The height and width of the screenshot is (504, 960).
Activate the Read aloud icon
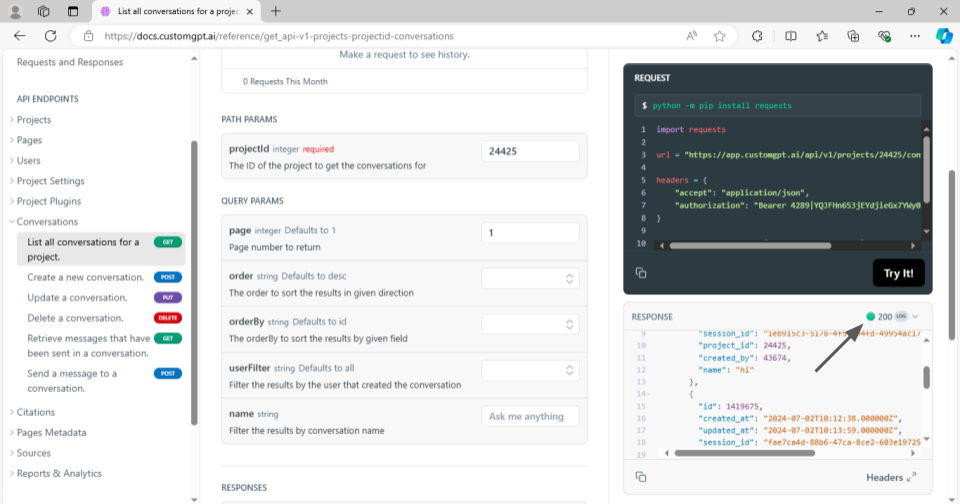pos(691,36)
